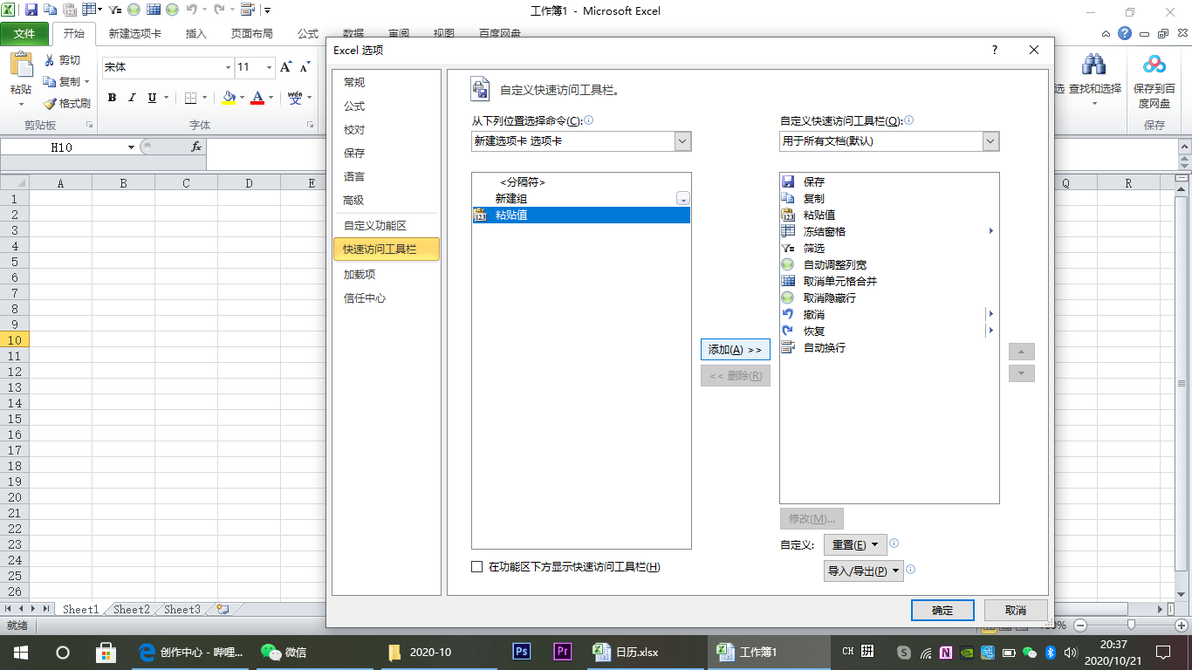
Task: Click the row 10 header
Action: (14, 340)
